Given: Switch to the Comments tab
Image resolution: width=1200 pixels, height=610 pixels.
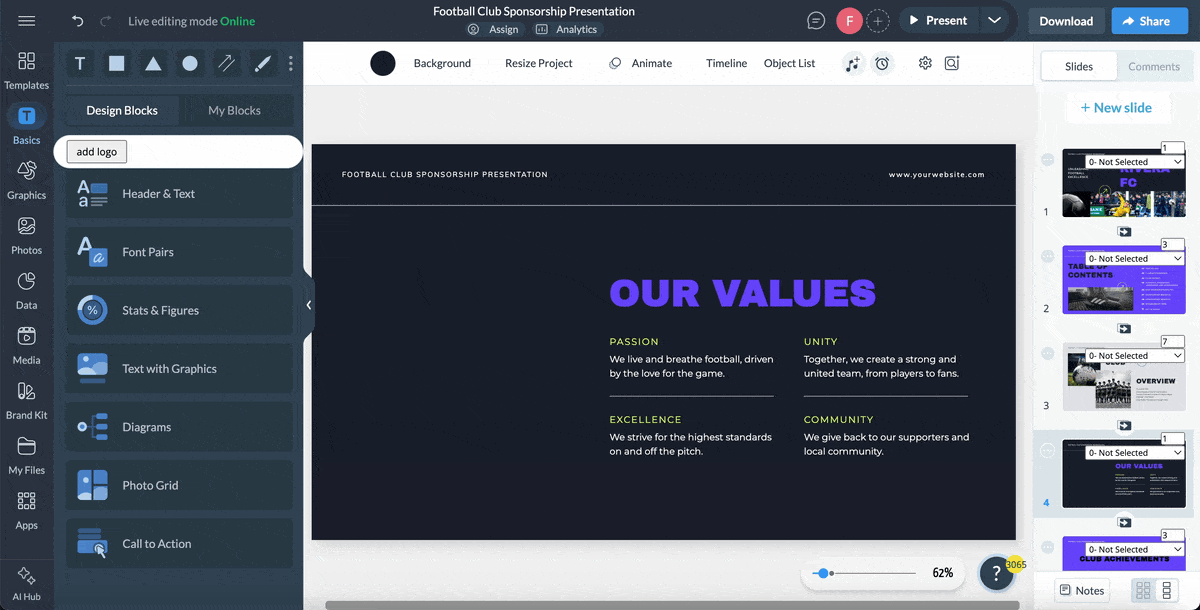Looking at the screenshot, I should pyautogui.click(x=1154, y=67).
